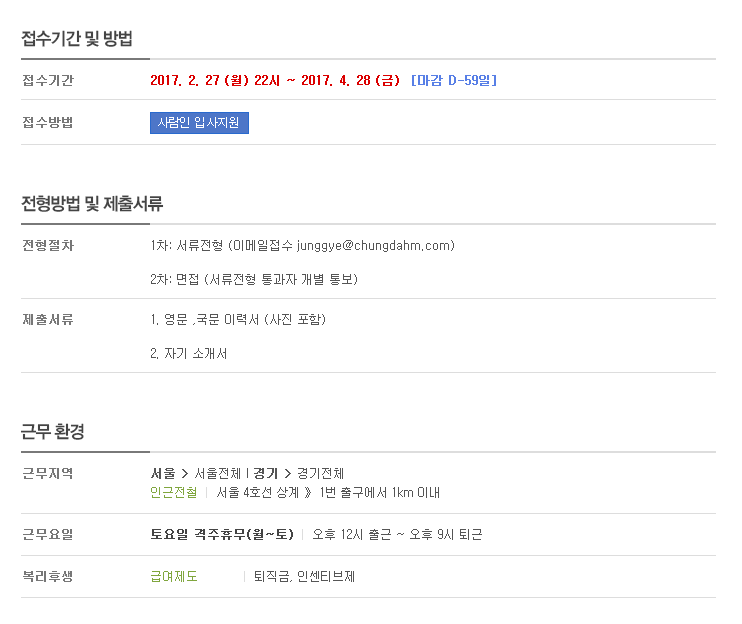Click the 2차: 면접 procedure line

tap(254, 280)
